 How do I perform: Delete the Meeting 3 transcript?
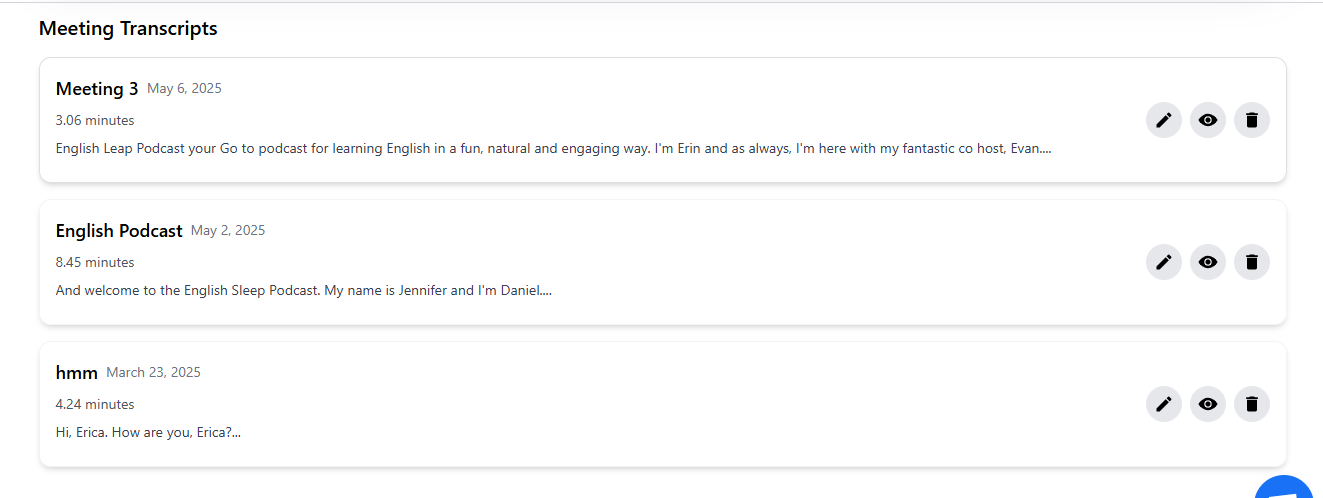pyautogui.click(x=1251, y=120)
